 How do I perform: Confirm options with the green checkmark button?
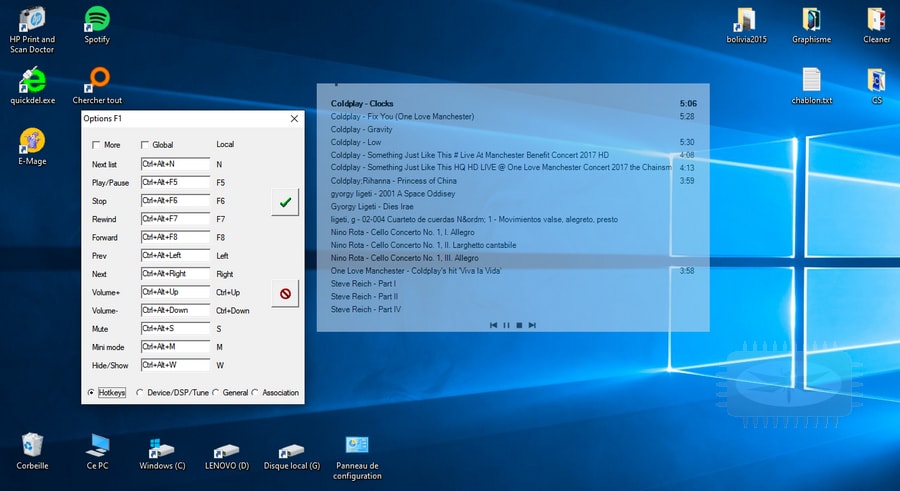click(x=285, y=202)
